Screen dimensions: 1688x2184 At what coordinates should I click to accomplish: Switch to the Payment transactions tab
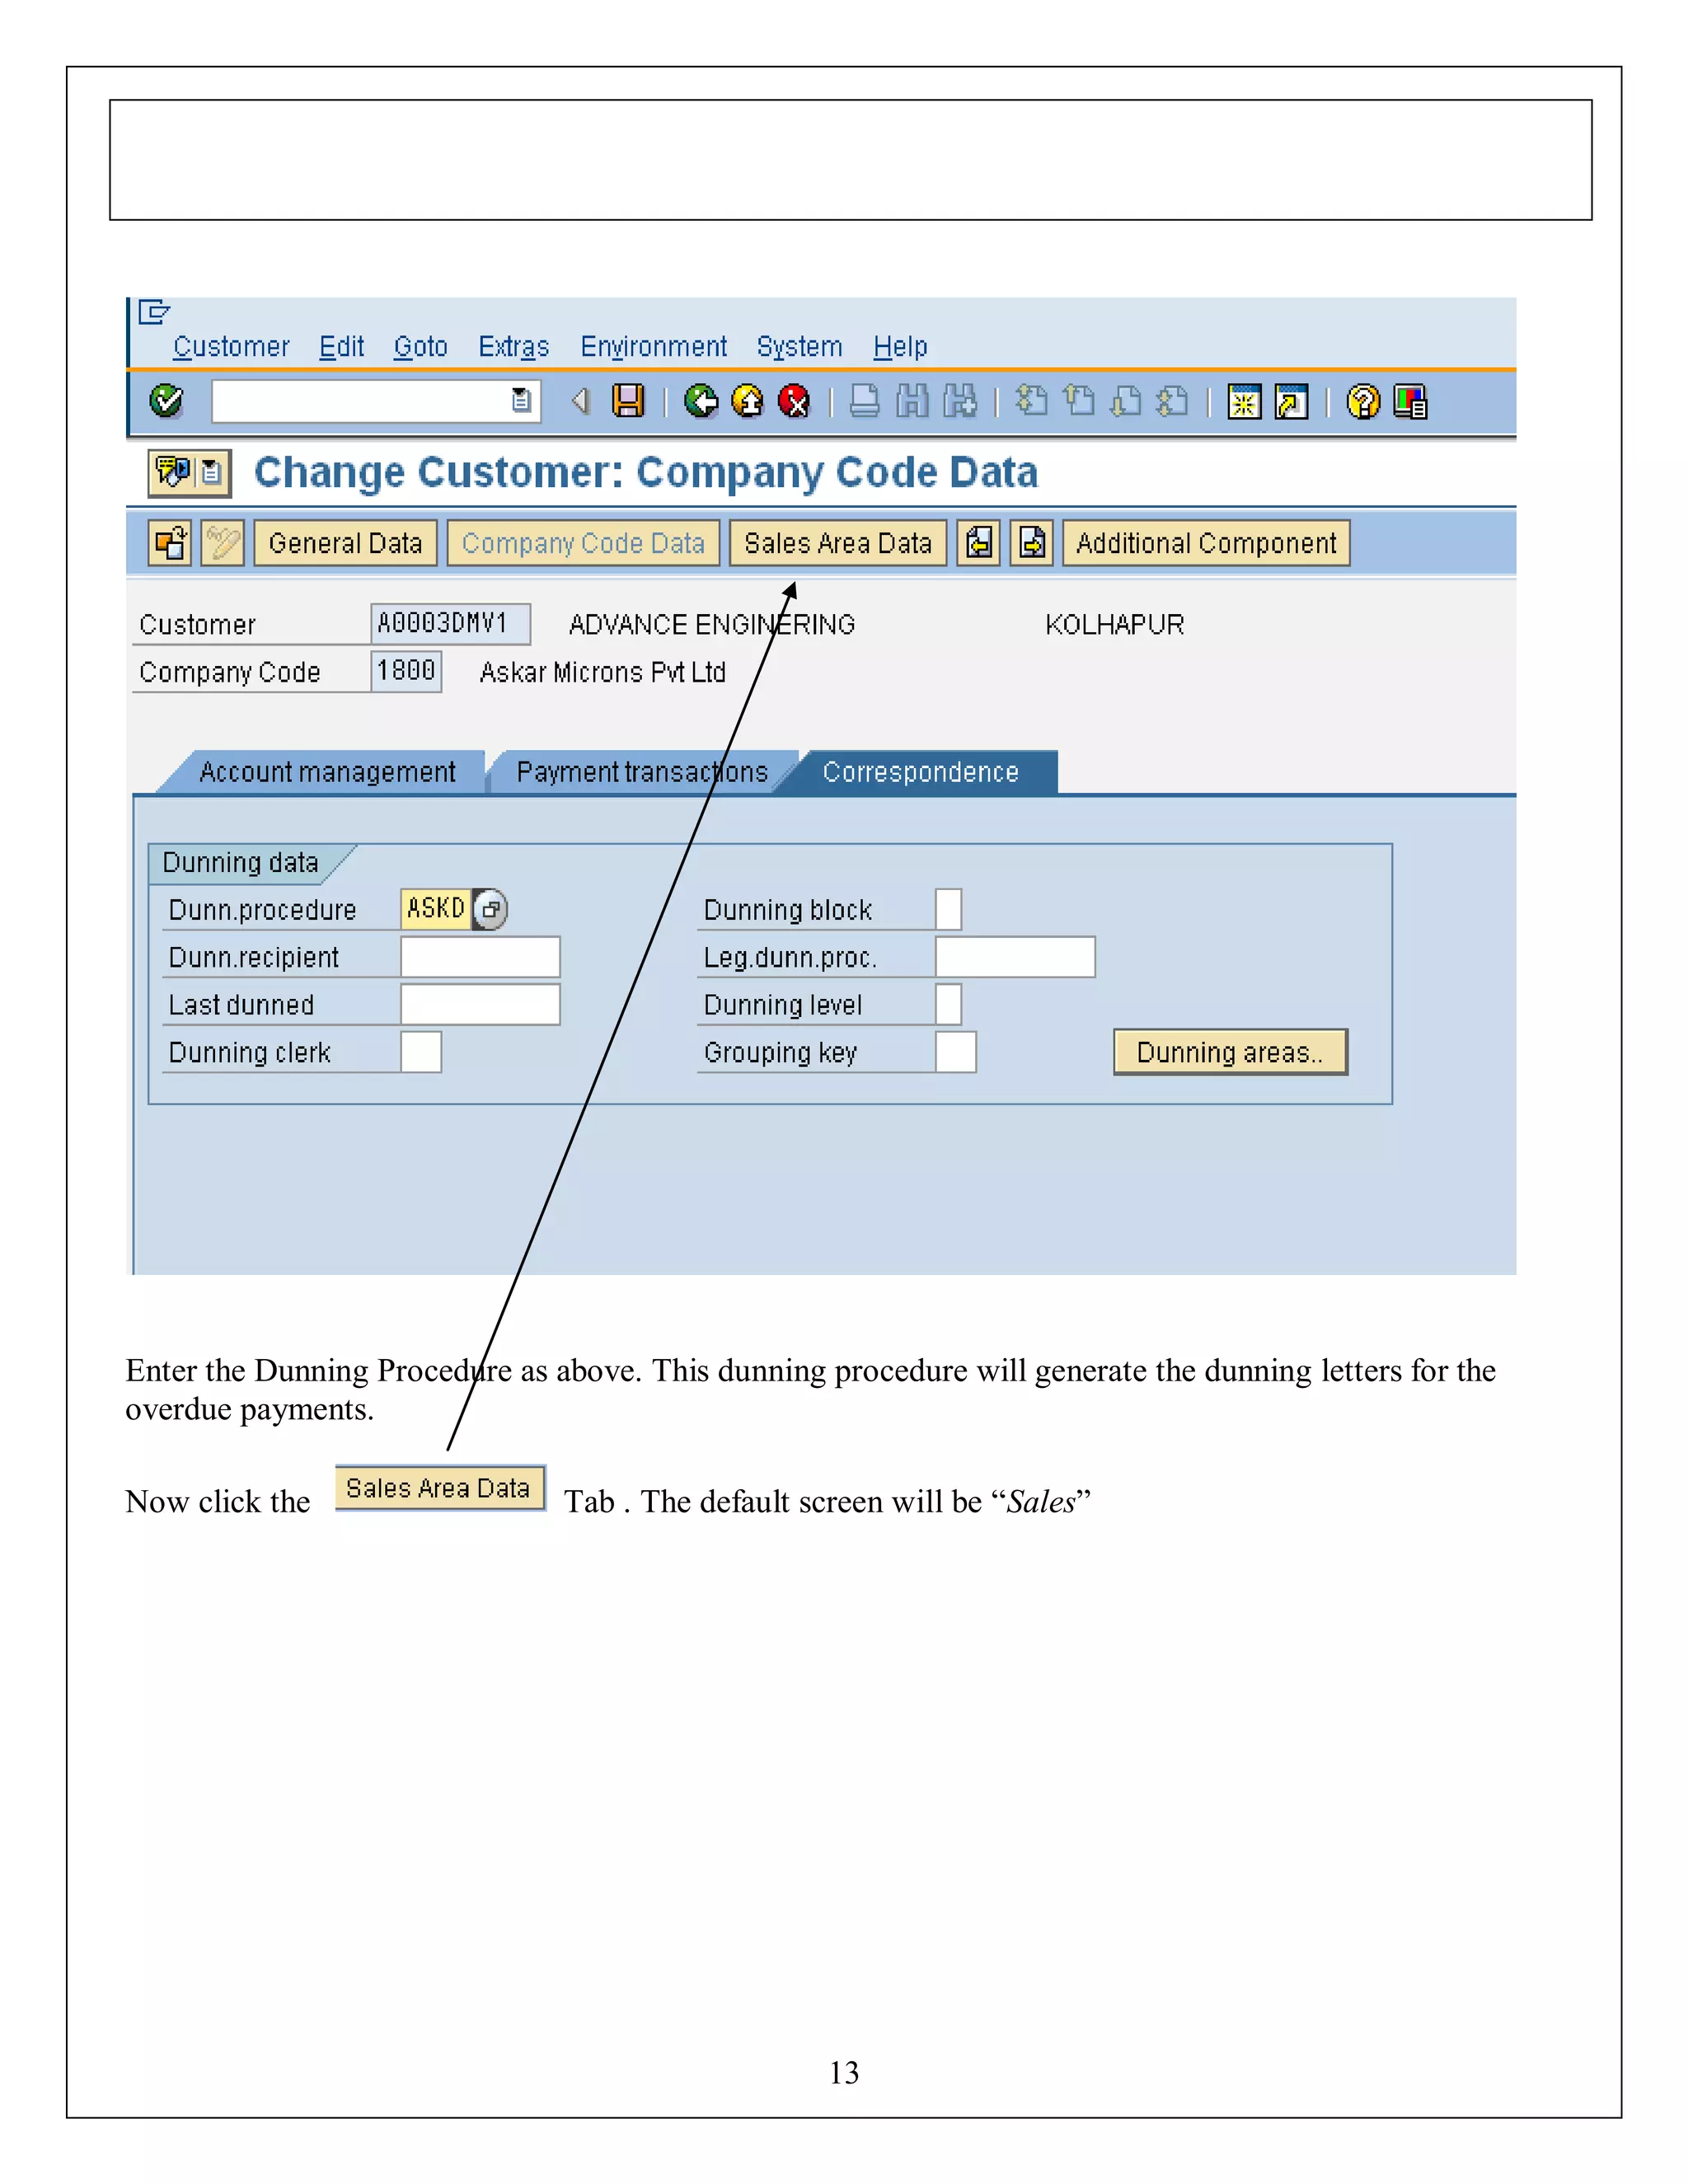pyautogui.click(x=641, y=772)
